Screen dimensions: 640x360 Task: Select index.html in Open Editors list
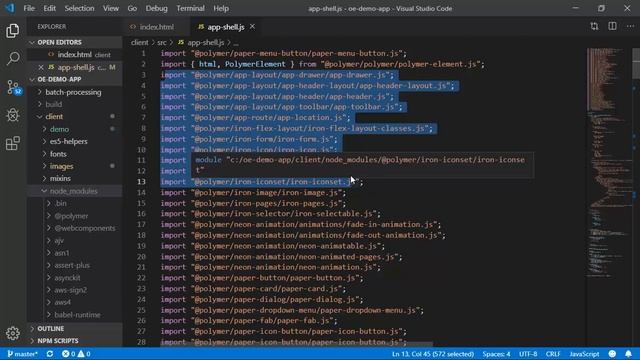coord(75,54)
